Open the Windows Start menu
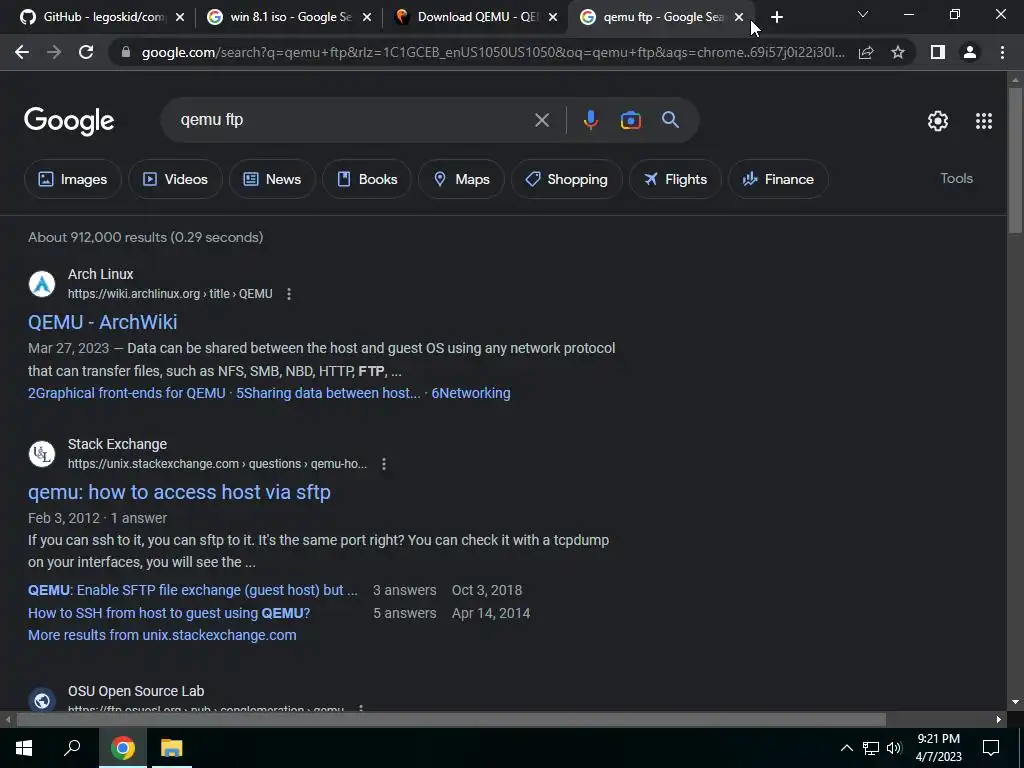This screenshot has height=768, width=1024. 24,748
